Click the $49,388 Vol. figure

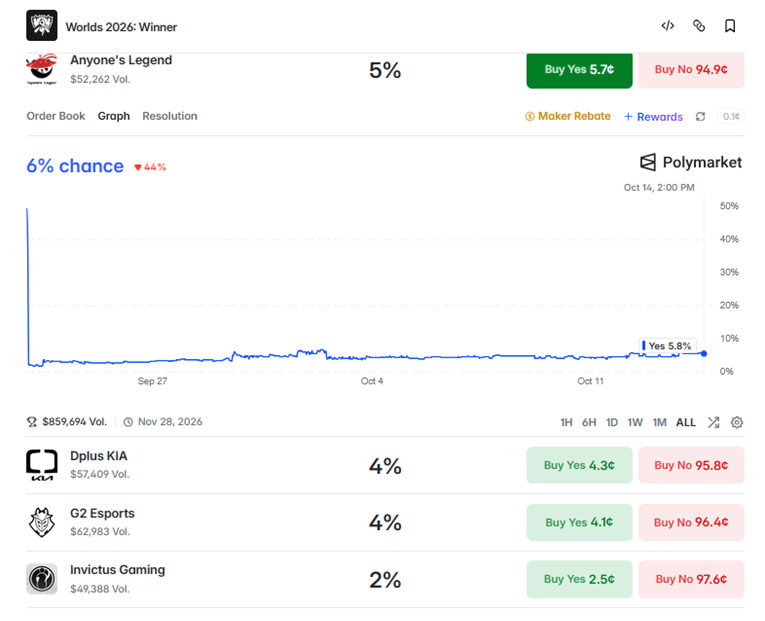(100, 589)
